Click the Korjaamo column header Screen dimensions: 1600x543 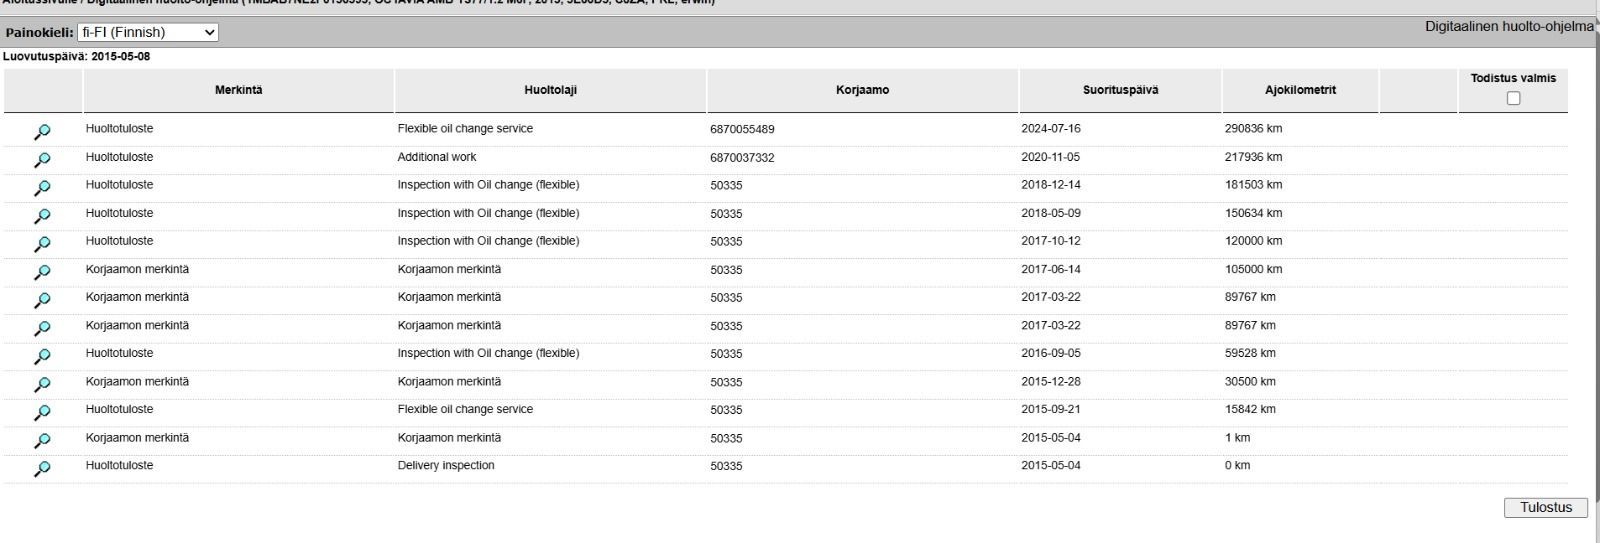pos(862,90)
